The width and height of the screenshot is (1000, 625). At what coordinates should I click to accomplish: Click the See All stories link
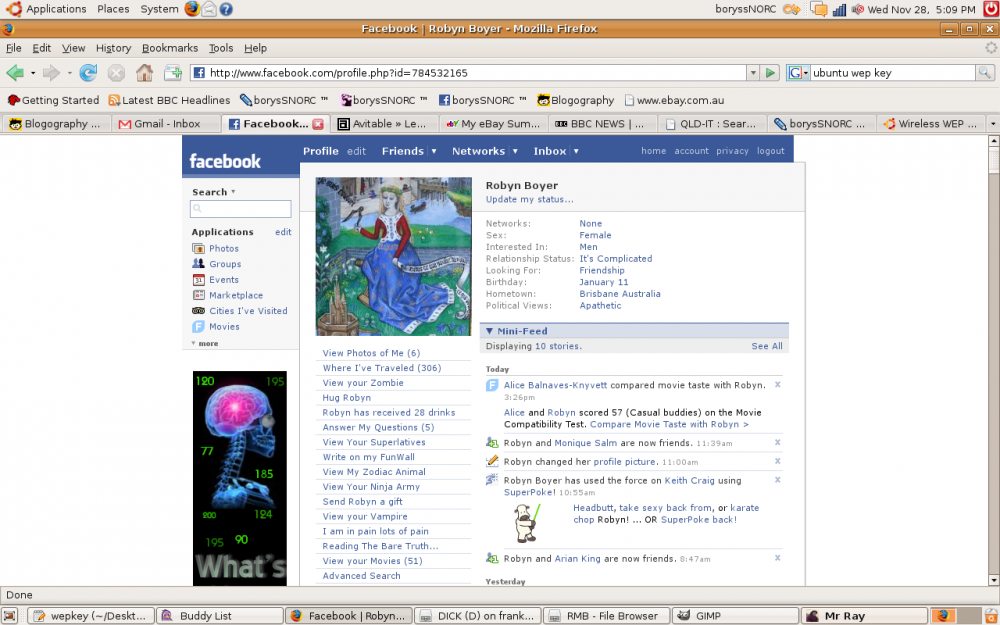[x=767, y=346]
